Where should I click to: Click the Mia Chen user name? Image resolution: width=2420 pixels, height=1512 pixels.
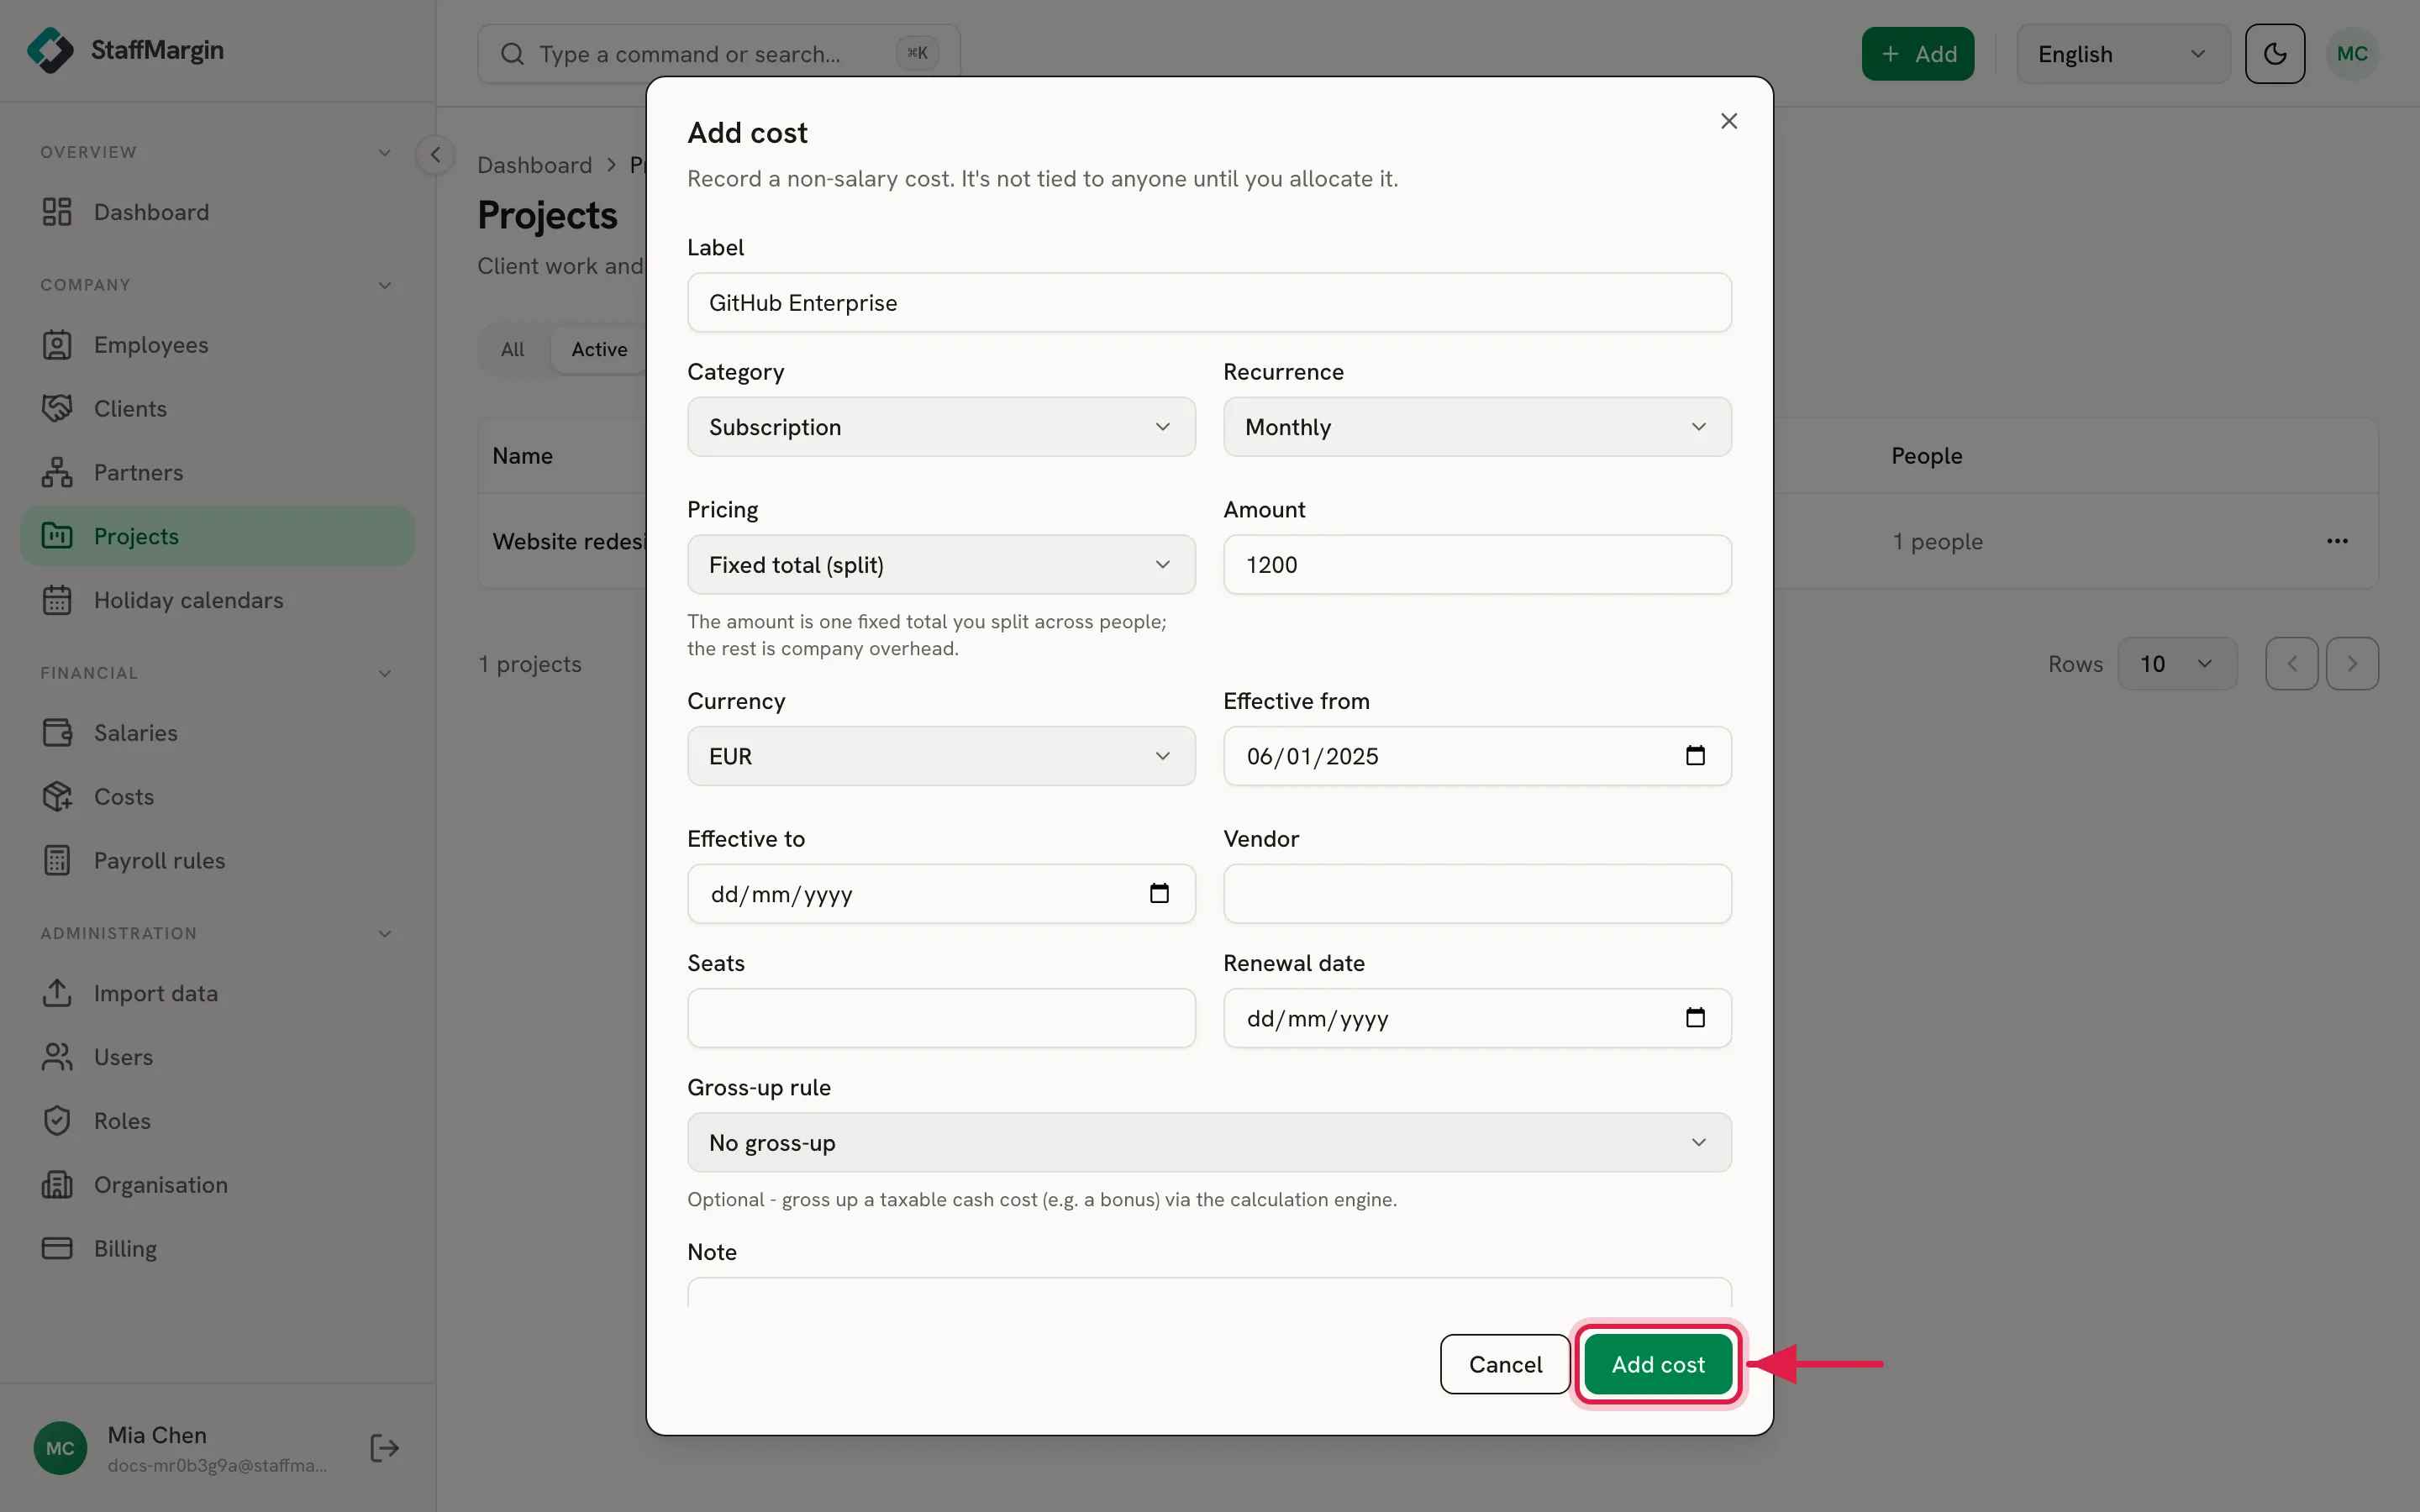click(x=157, y=1435)
